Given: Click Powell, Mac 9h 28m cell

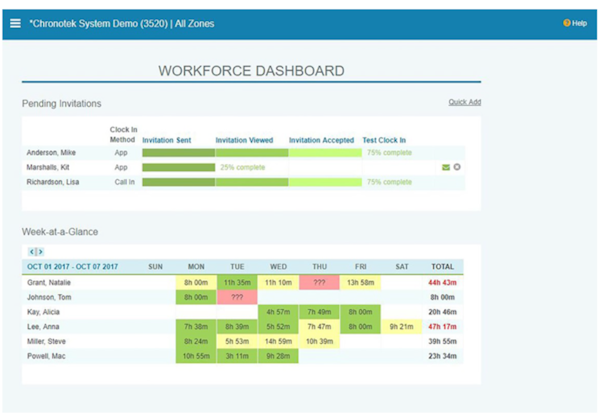Looking at the screenshot, I should (x=278, y=356).
